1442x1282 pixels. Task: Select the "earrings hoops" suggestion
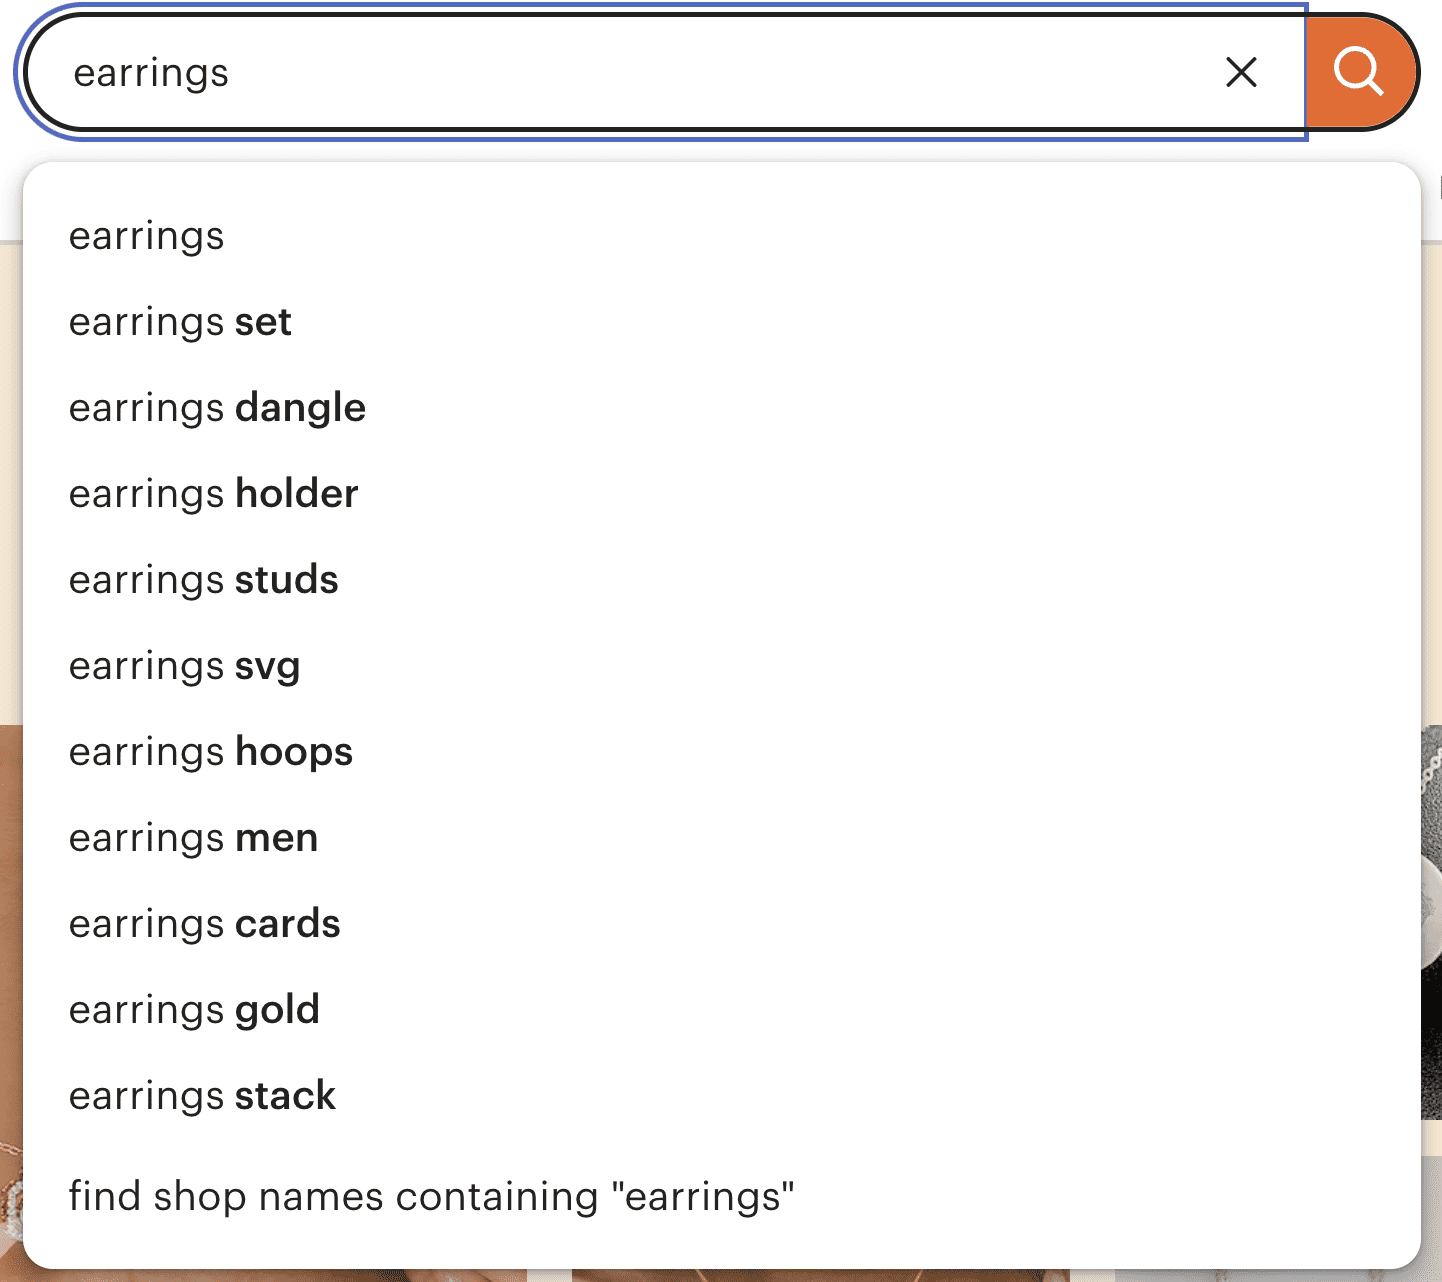click(x=721, y=753)
